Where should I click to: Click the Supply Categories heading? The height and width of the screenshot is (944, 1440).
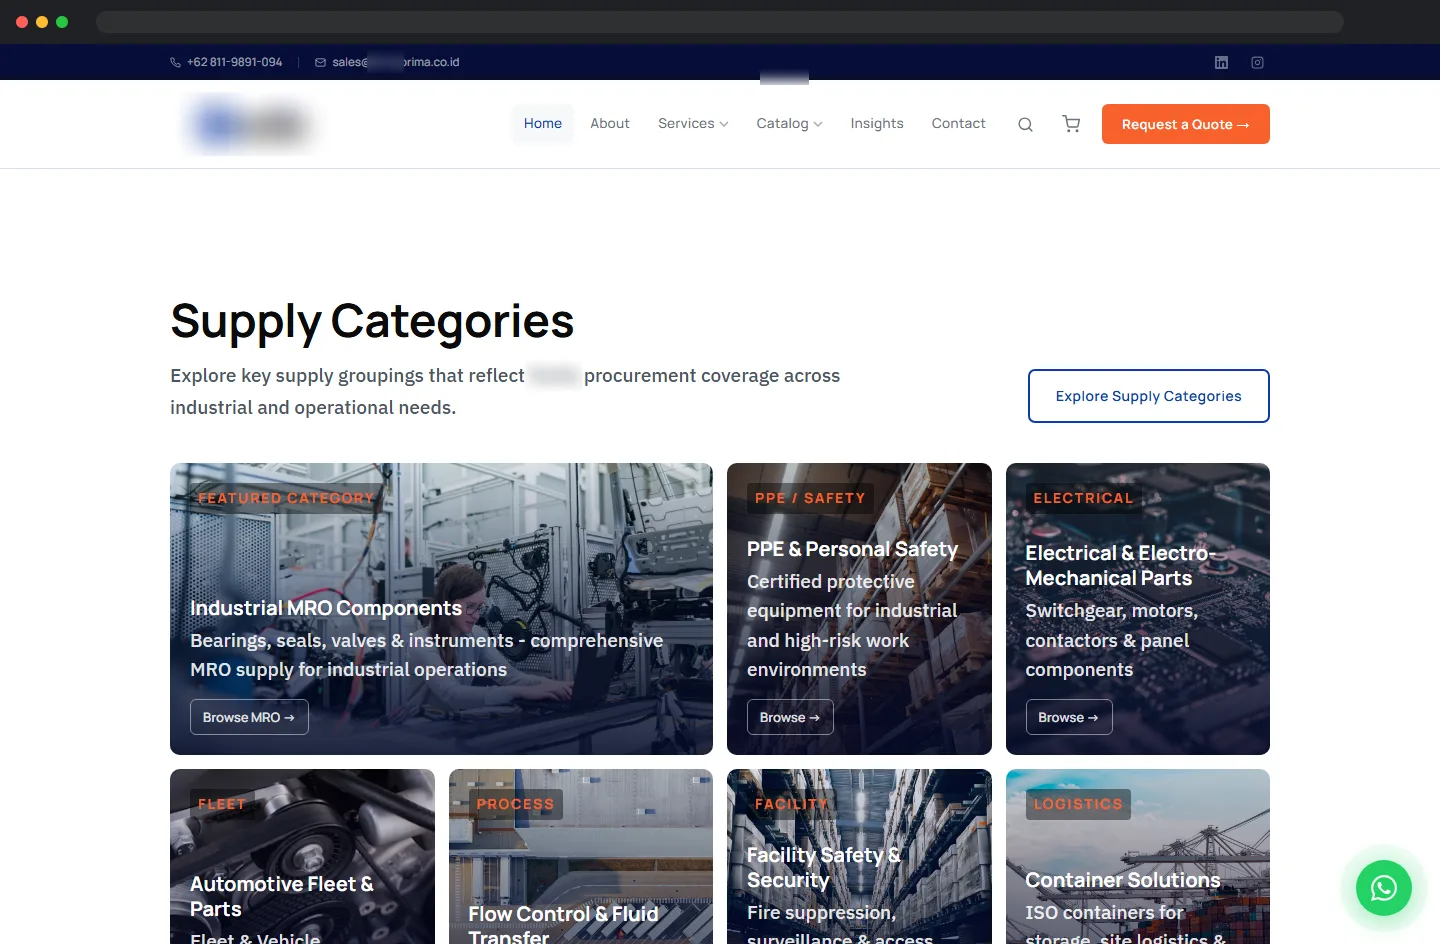point(372,321)
